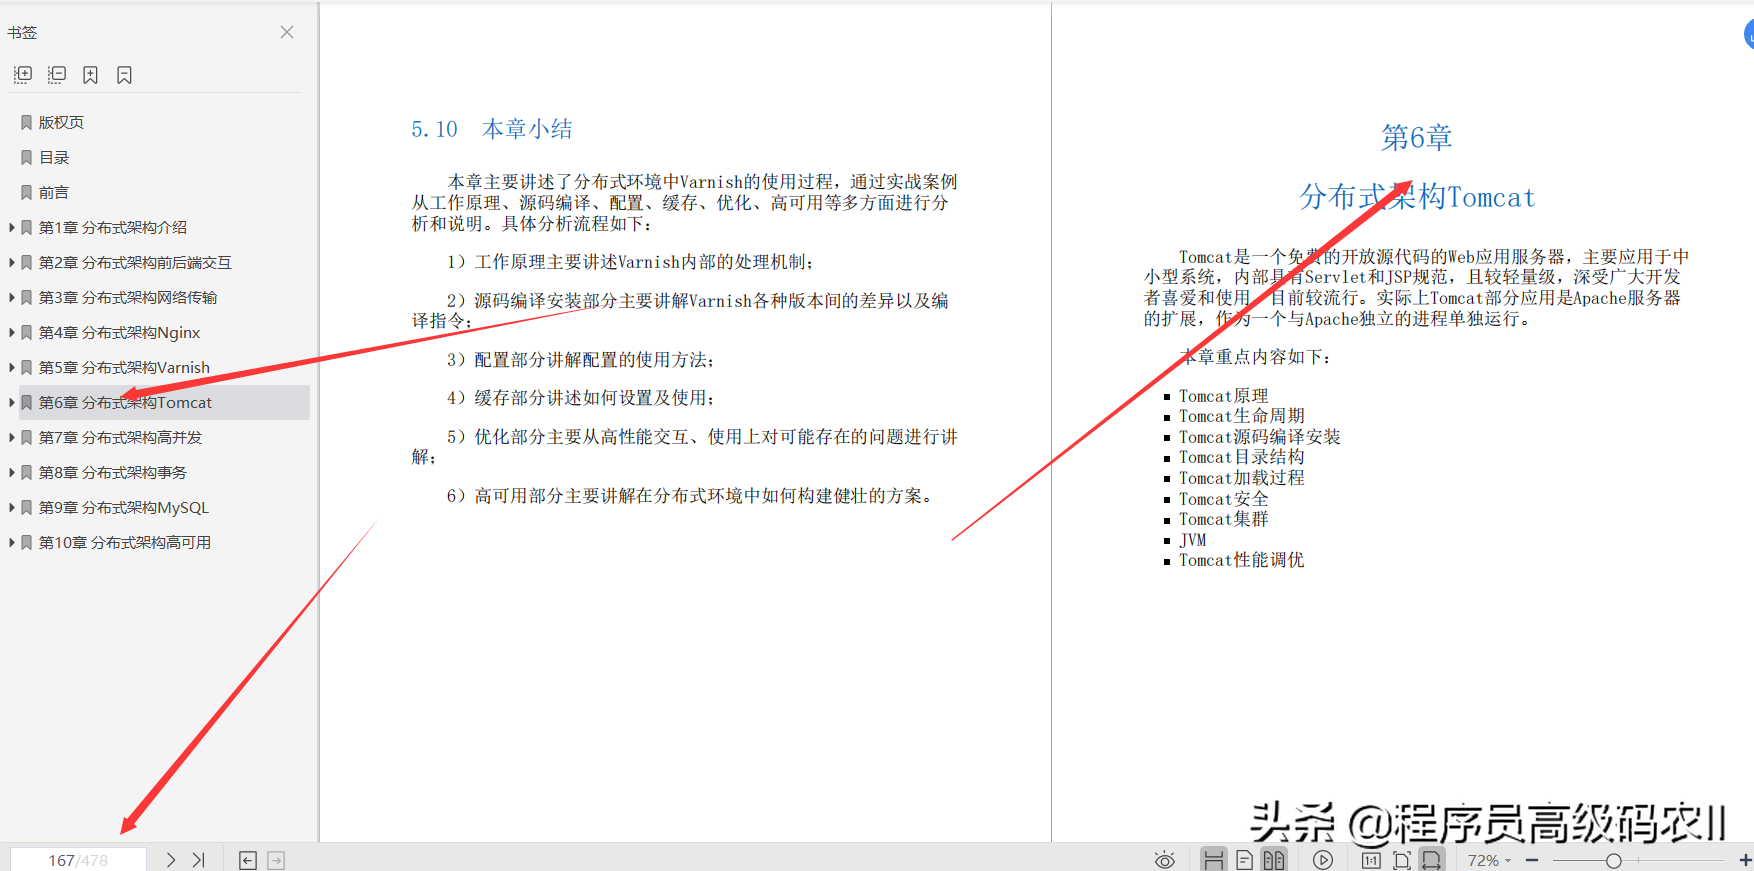
Task: Open the 目录 bookmark
Action: (x=54, y=157)
